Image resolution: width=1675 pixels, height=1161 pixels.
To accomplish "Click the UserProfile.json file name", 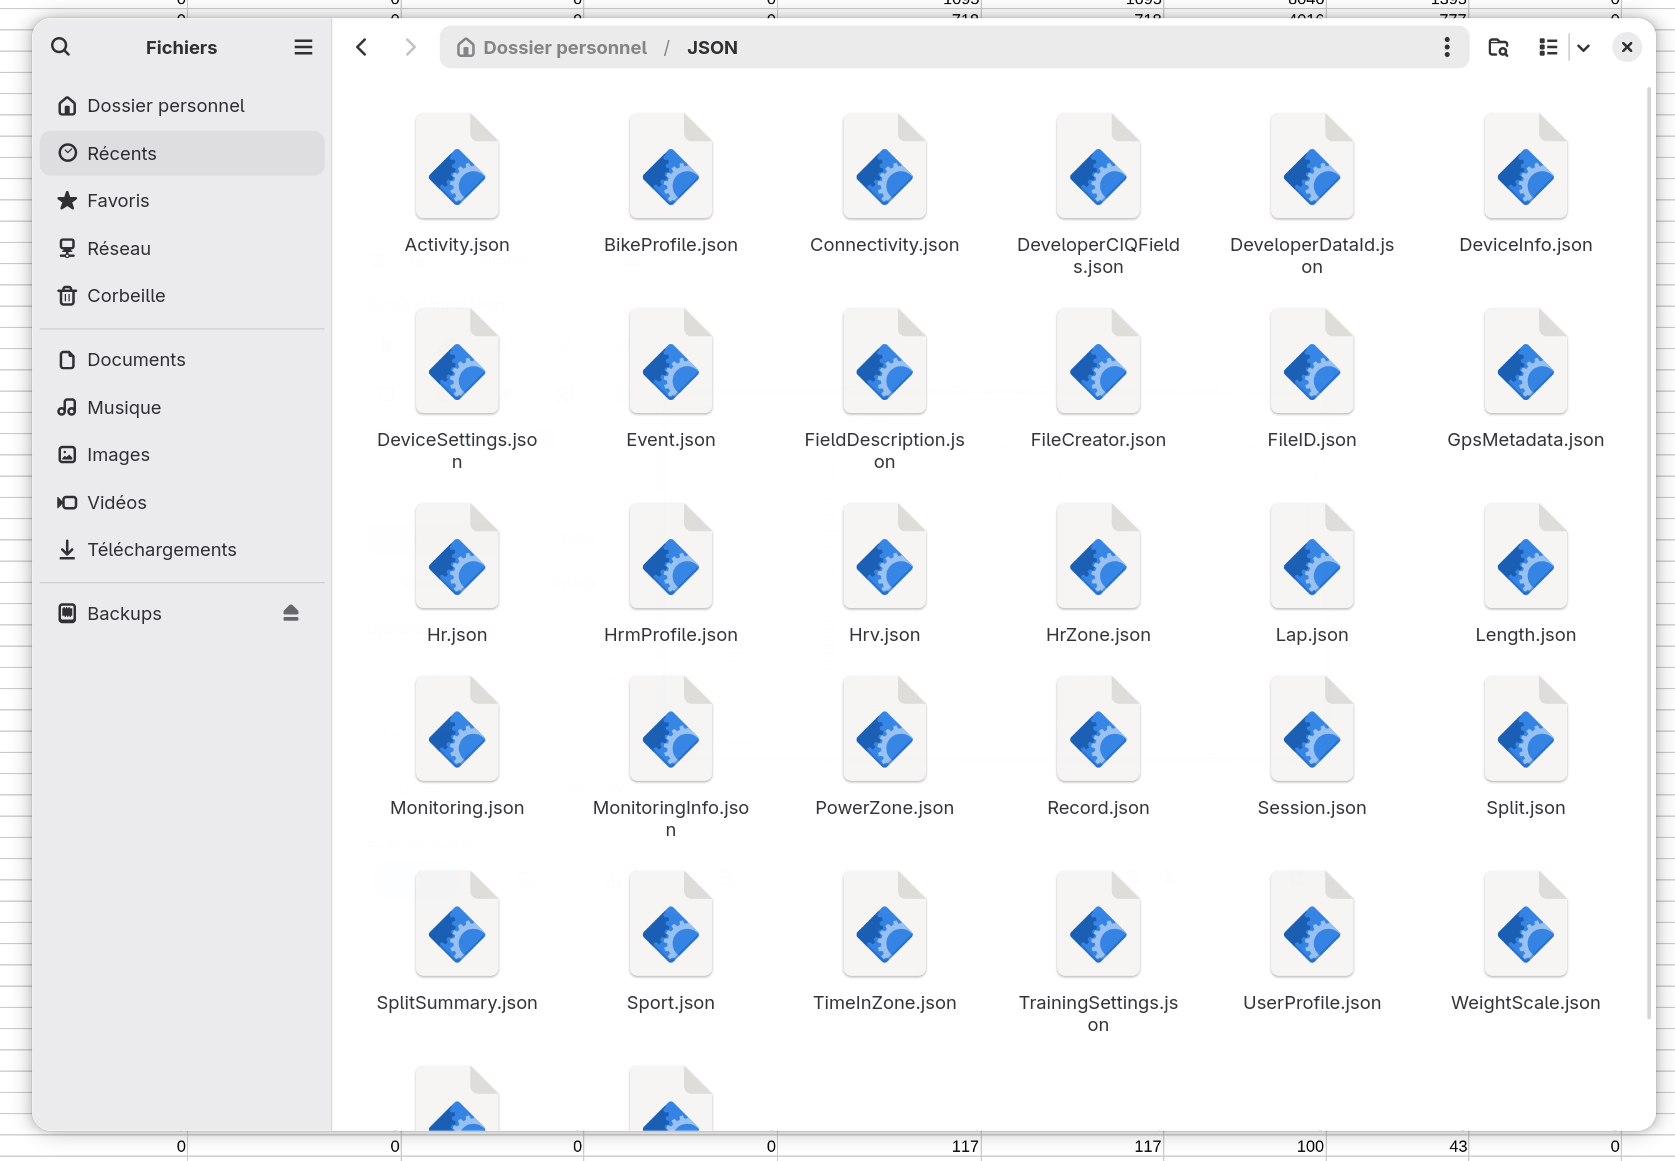I will point(1312,1003).
